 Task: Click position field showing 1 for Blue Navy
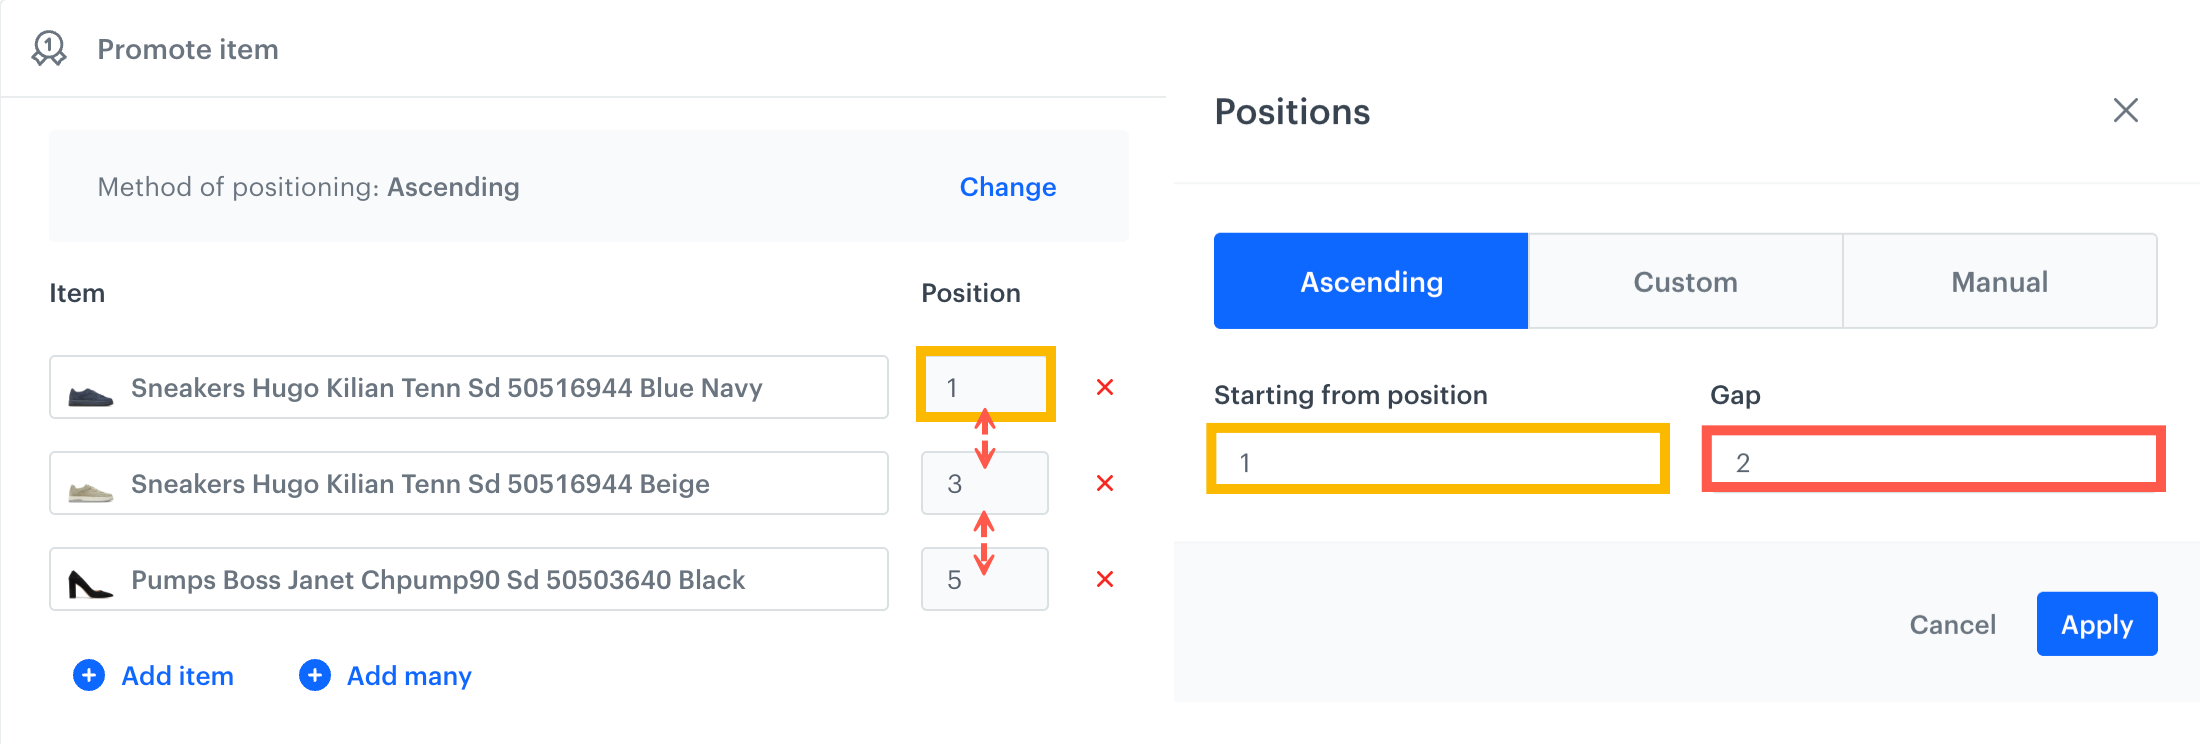[984, 387]
